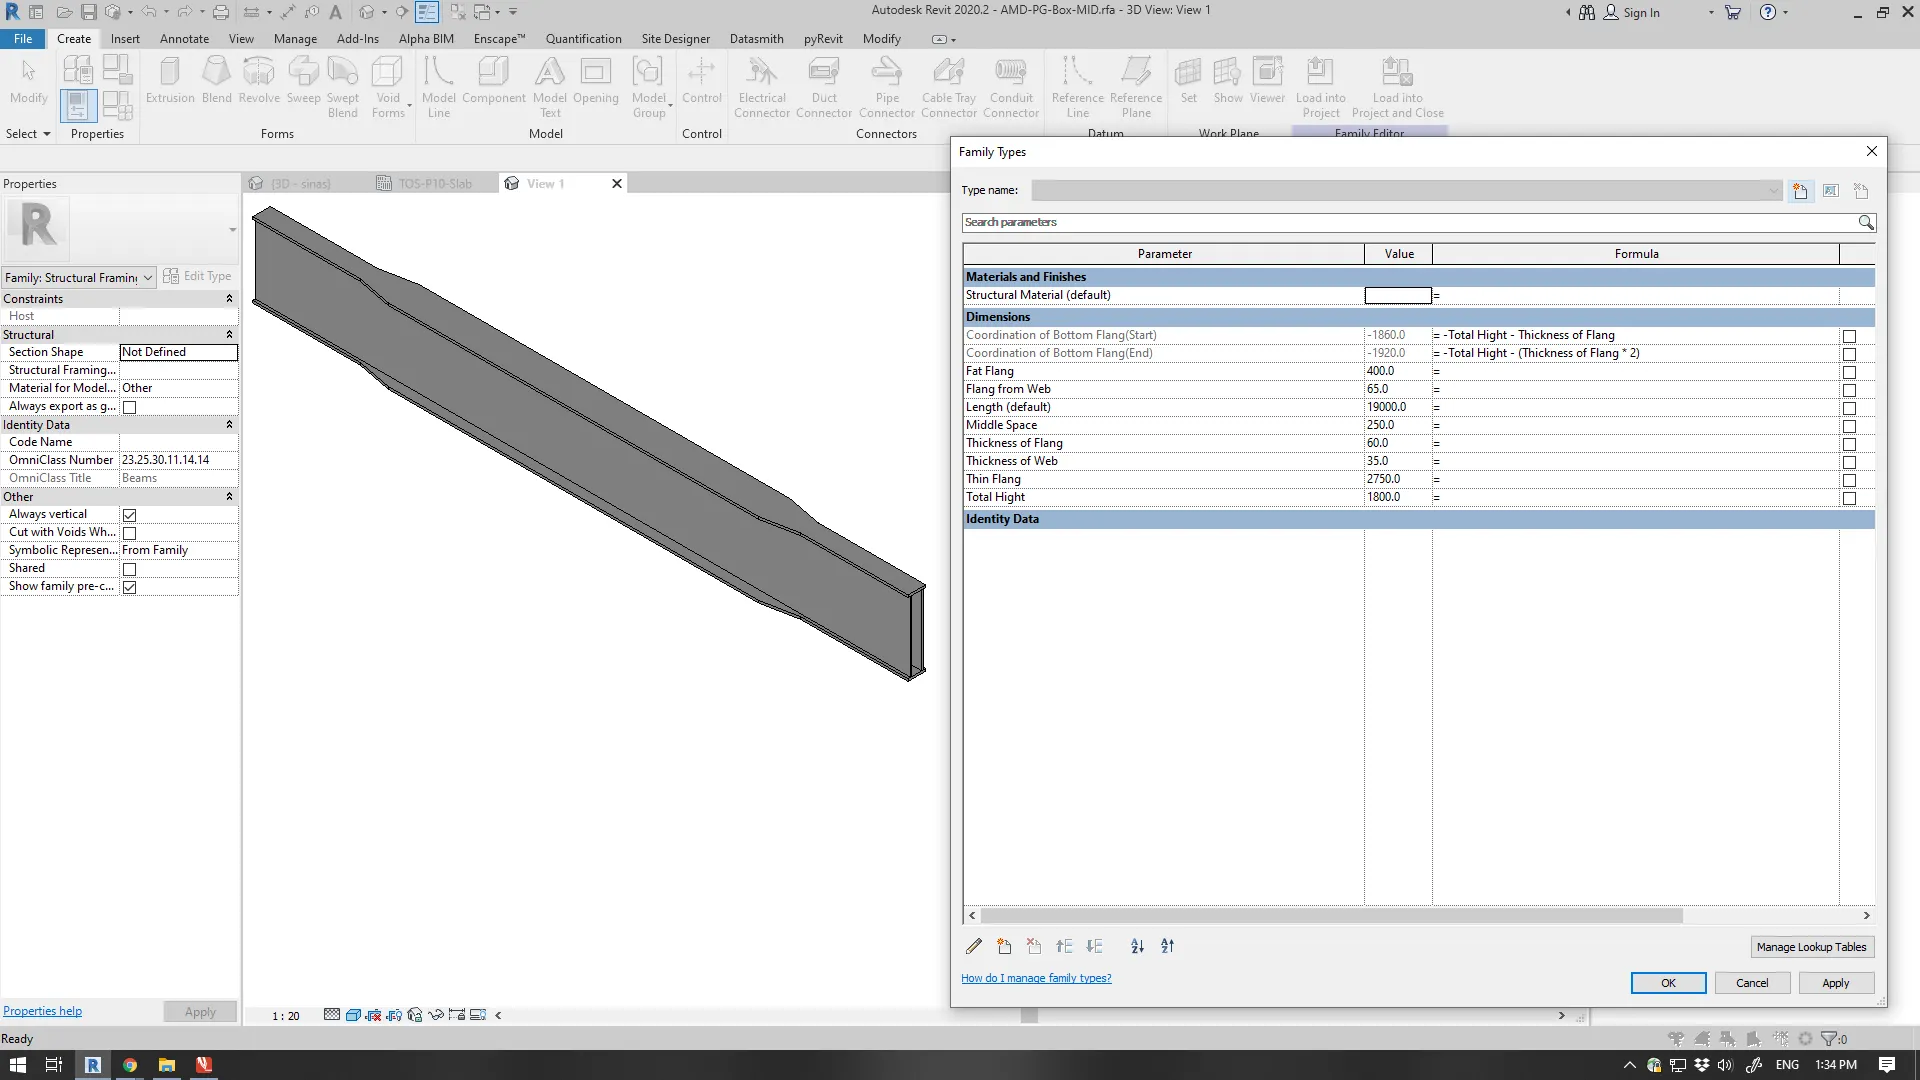Sort parameters in ascending order
1920x1080 pixels.
(1137, 946)
